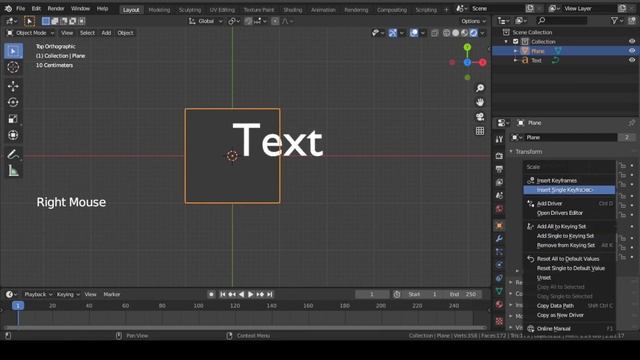Switch perspective/orthographic grid icon
The height and width of the screenshot is (360, 640).
480,131
